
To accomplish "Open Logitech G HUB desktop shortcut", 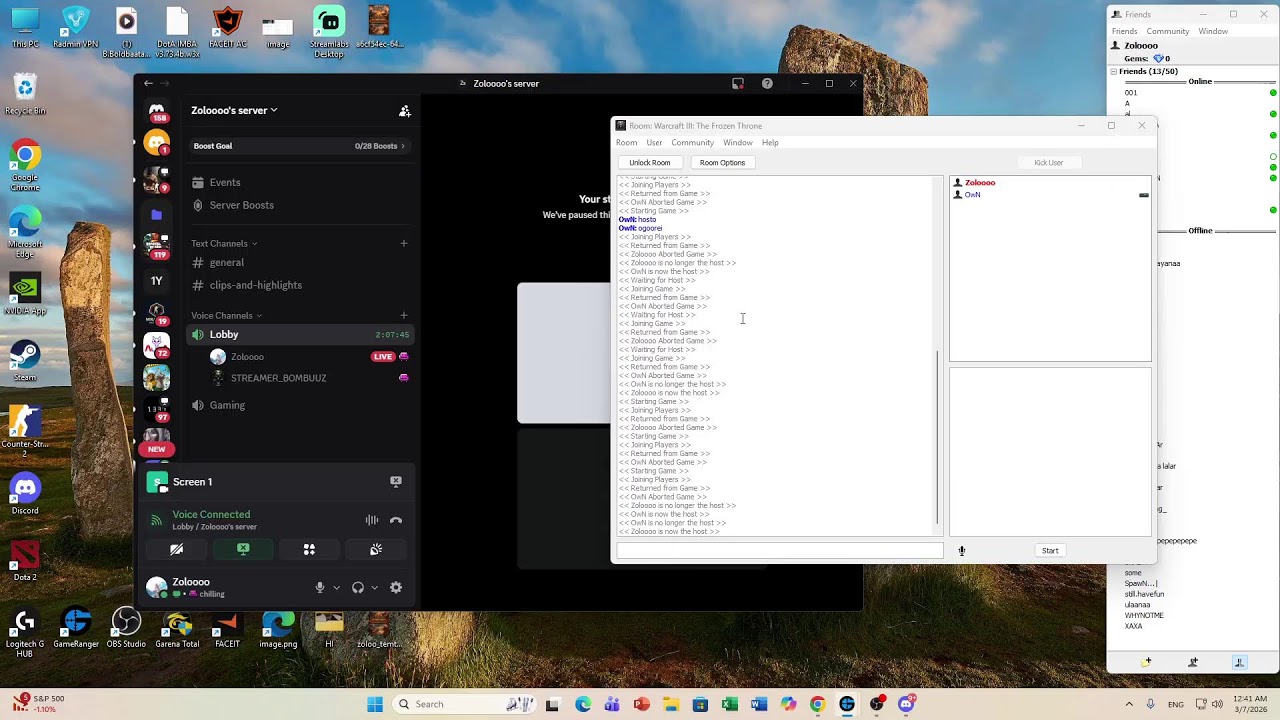I will (25, 632).
